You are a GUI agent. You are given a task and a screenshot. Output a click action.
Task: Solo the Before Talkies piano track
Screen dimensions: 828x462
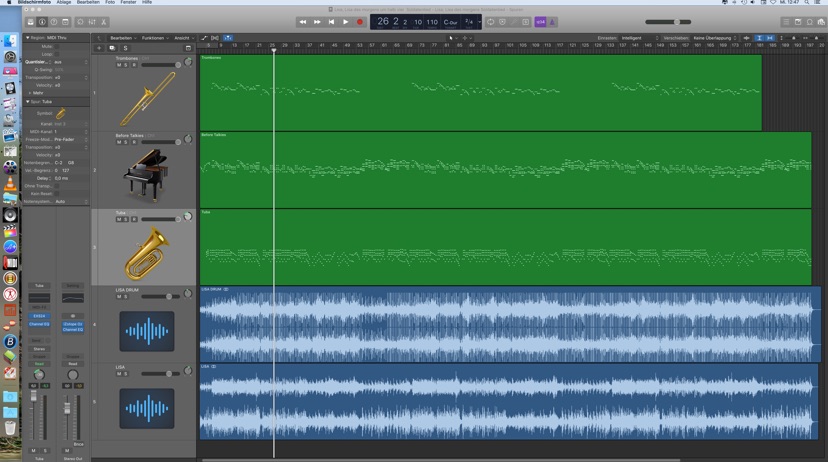point(126,142)
